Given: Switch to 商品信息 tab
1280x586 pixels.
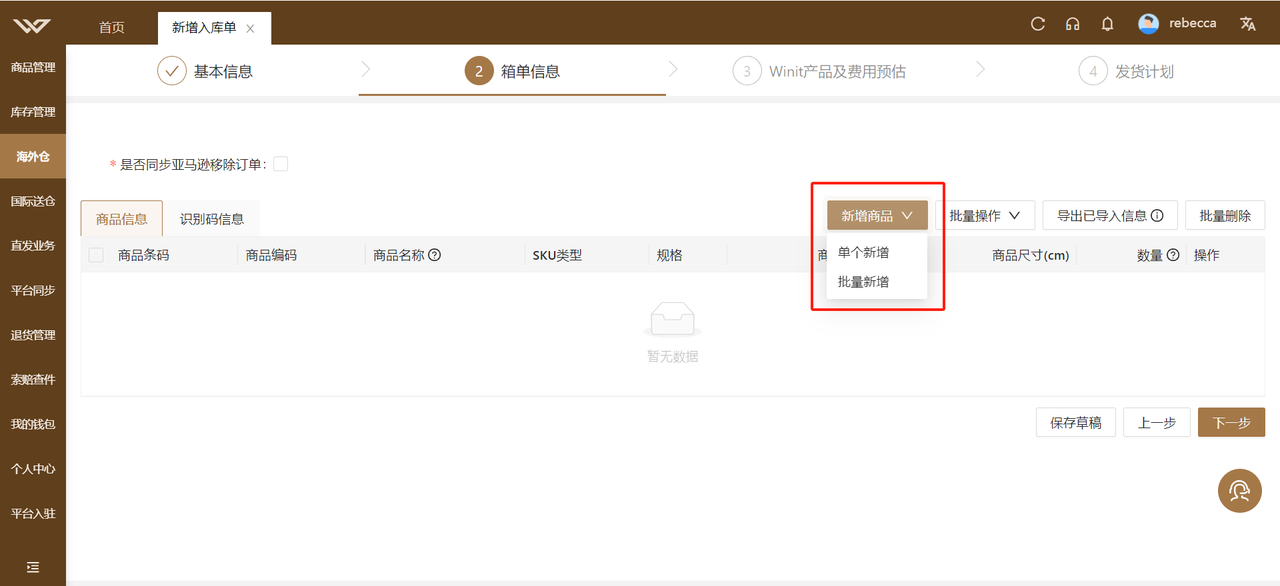Looking at the screenshot, I should [x=122, y=218].
